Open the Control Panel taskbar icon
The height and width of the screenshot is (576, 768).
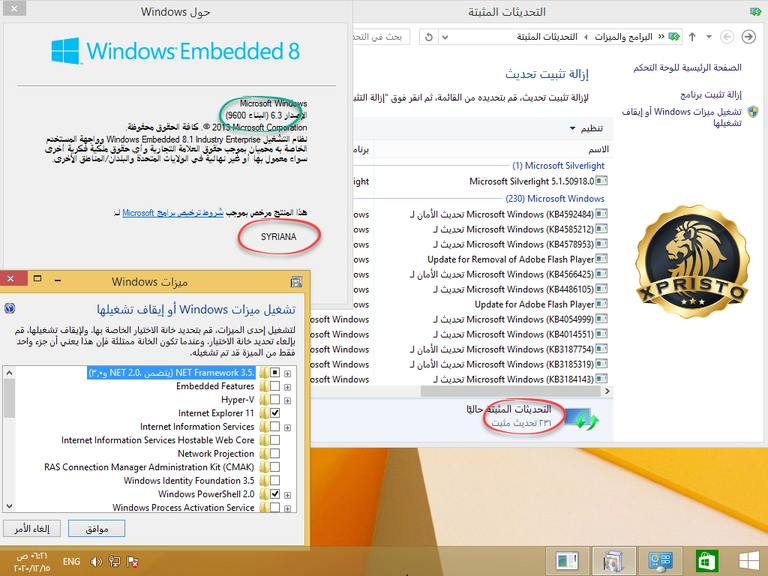click(x=660, y=561)
